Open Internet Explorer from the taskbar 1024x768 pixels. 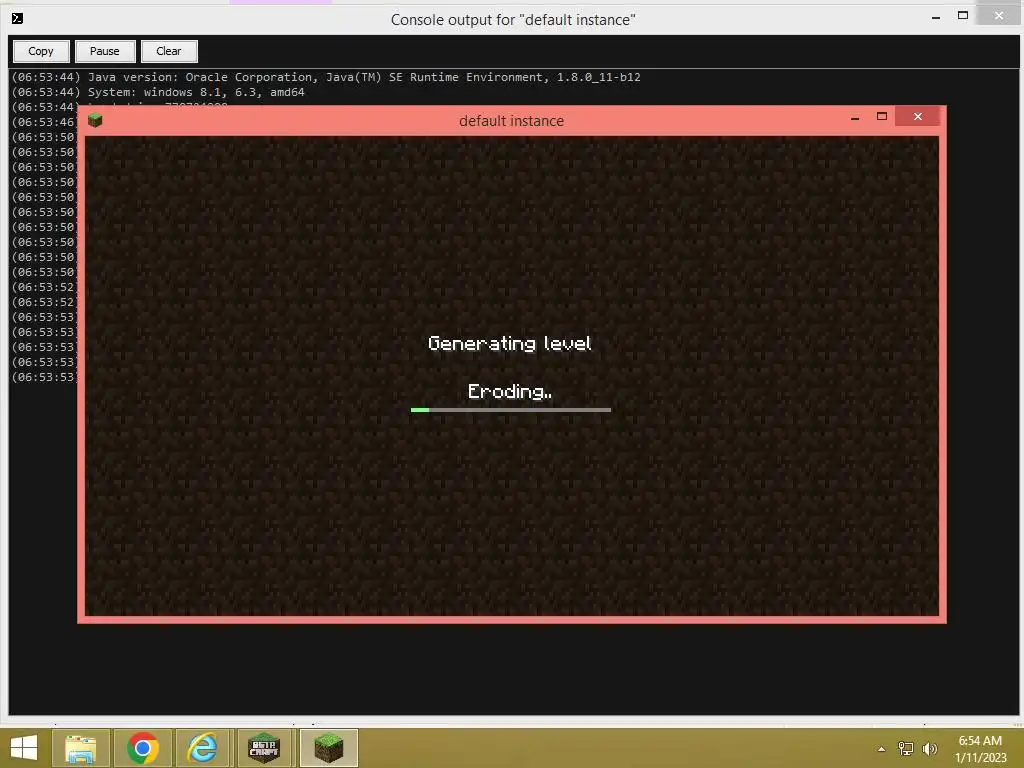click(202, 748)
